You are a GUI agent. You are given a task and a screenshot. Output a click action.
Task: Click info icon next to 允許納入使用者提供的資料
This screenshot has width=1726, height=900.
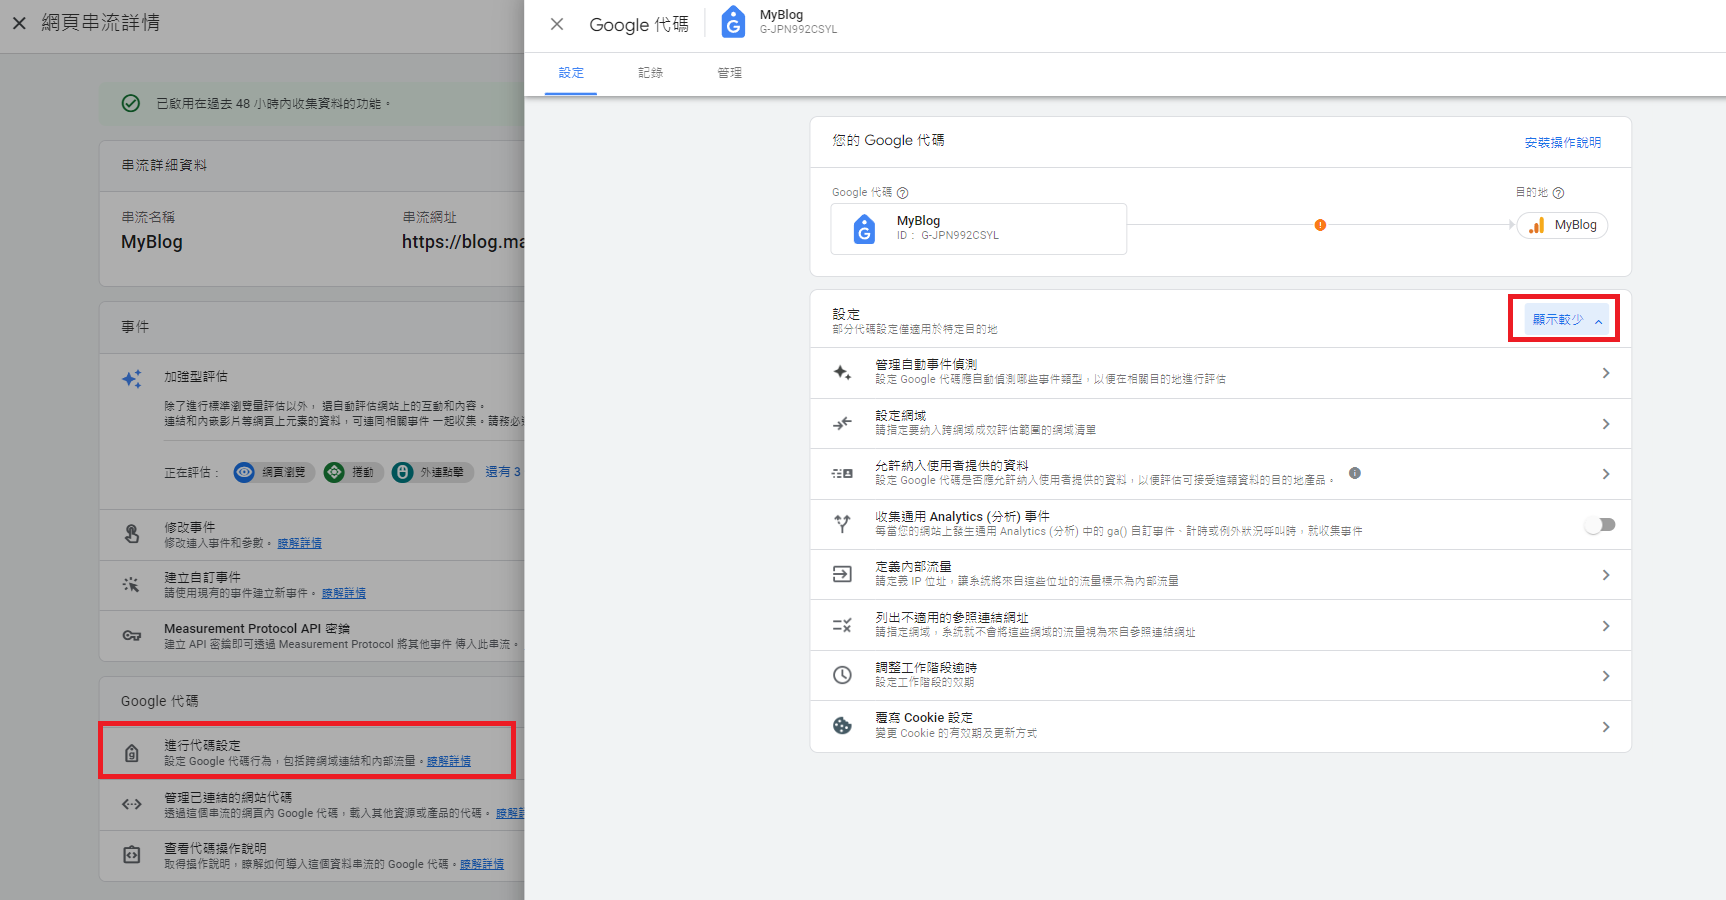tap(1354, 473)
